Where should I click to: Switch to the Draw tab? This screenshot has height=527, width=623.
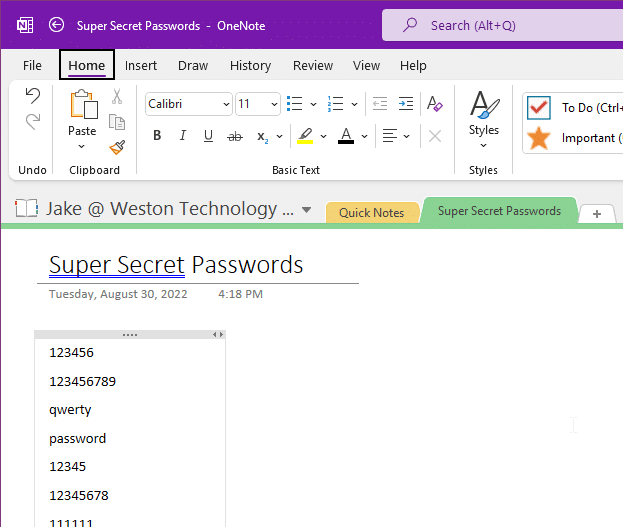point(193,65)
